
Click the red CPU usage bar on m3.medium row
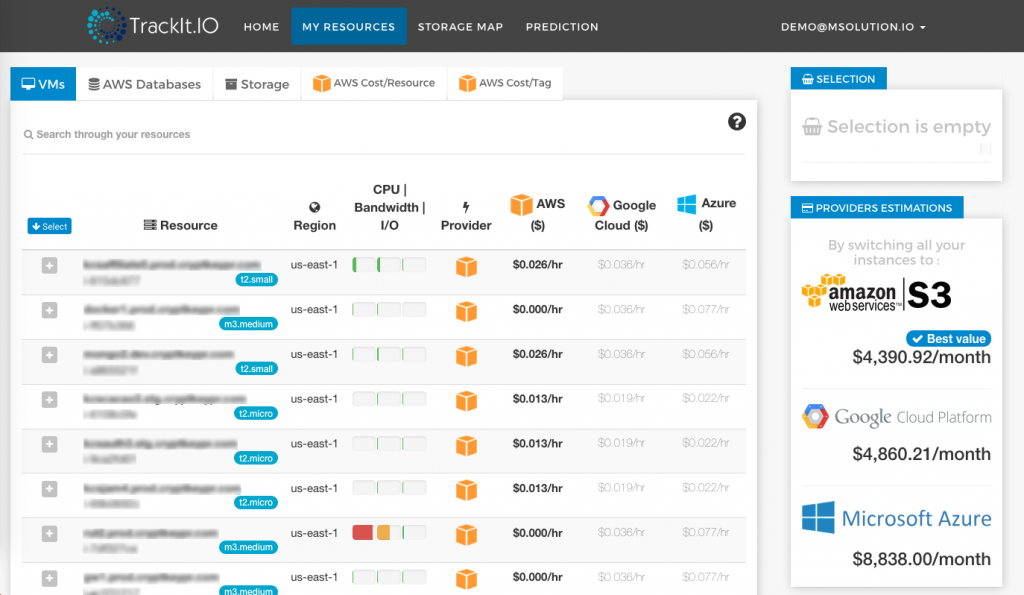363,533
